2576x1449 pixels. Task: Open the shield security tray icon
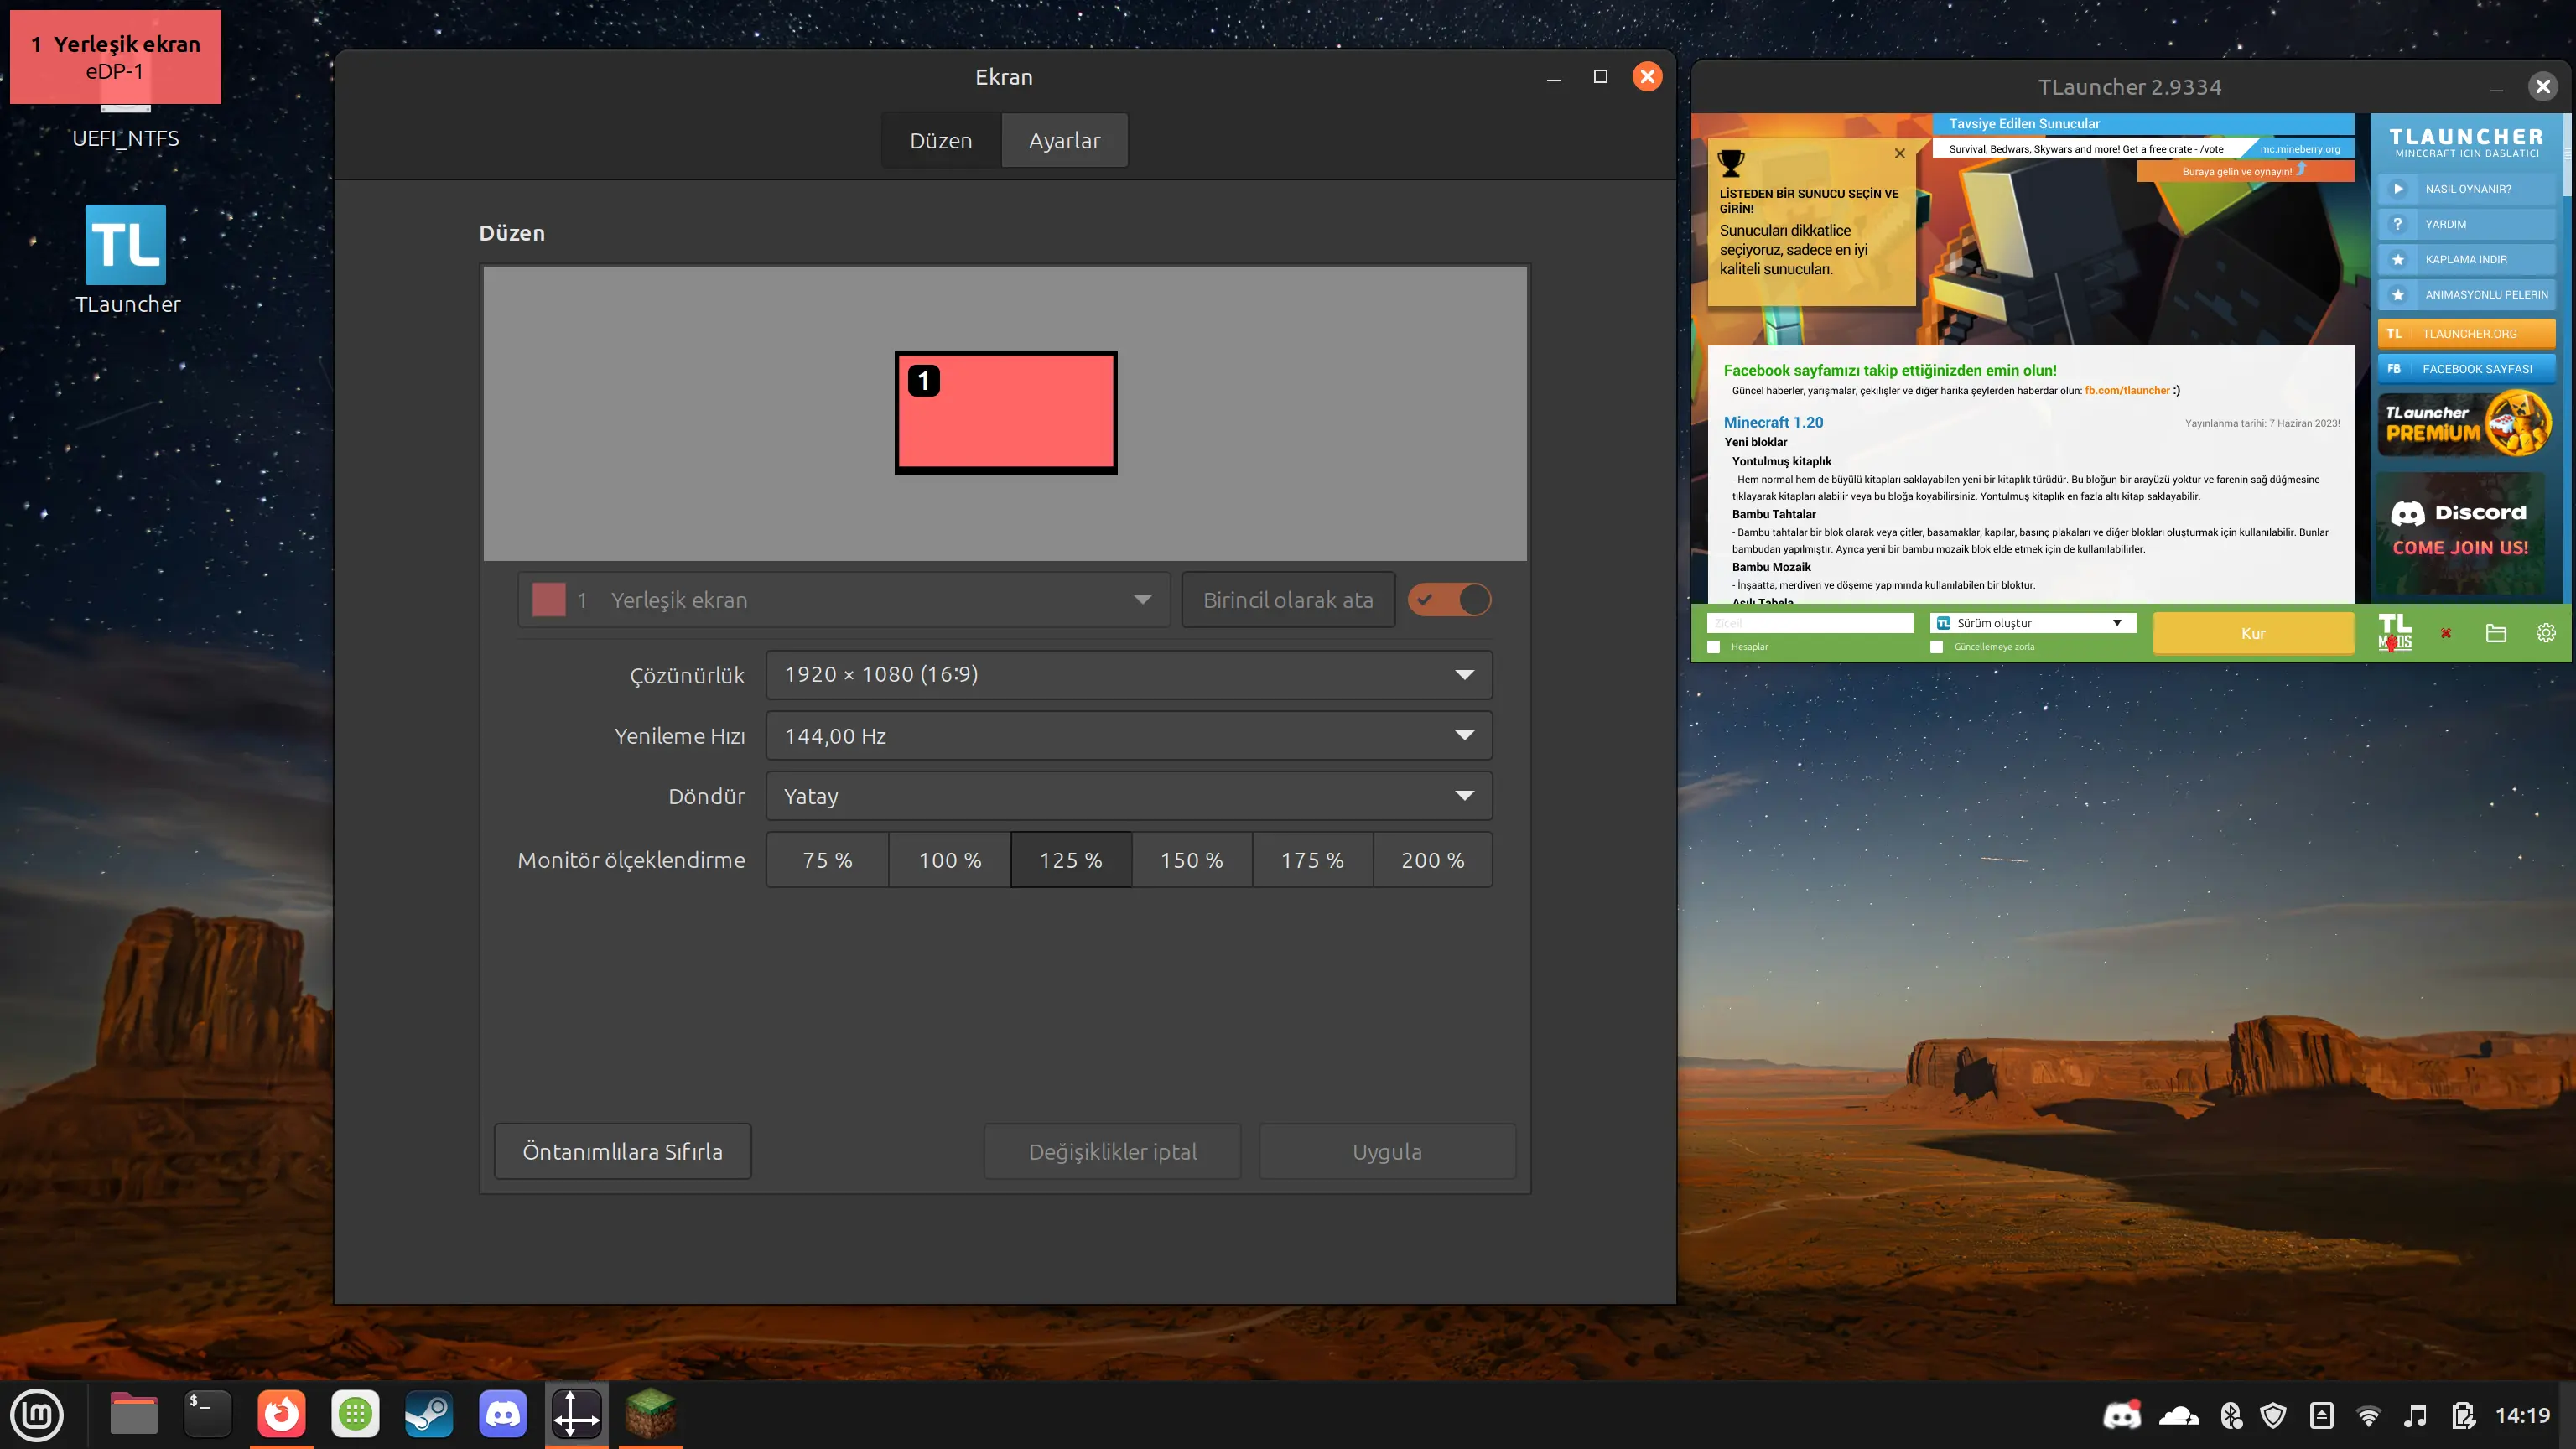(x=2274, y=1415)
